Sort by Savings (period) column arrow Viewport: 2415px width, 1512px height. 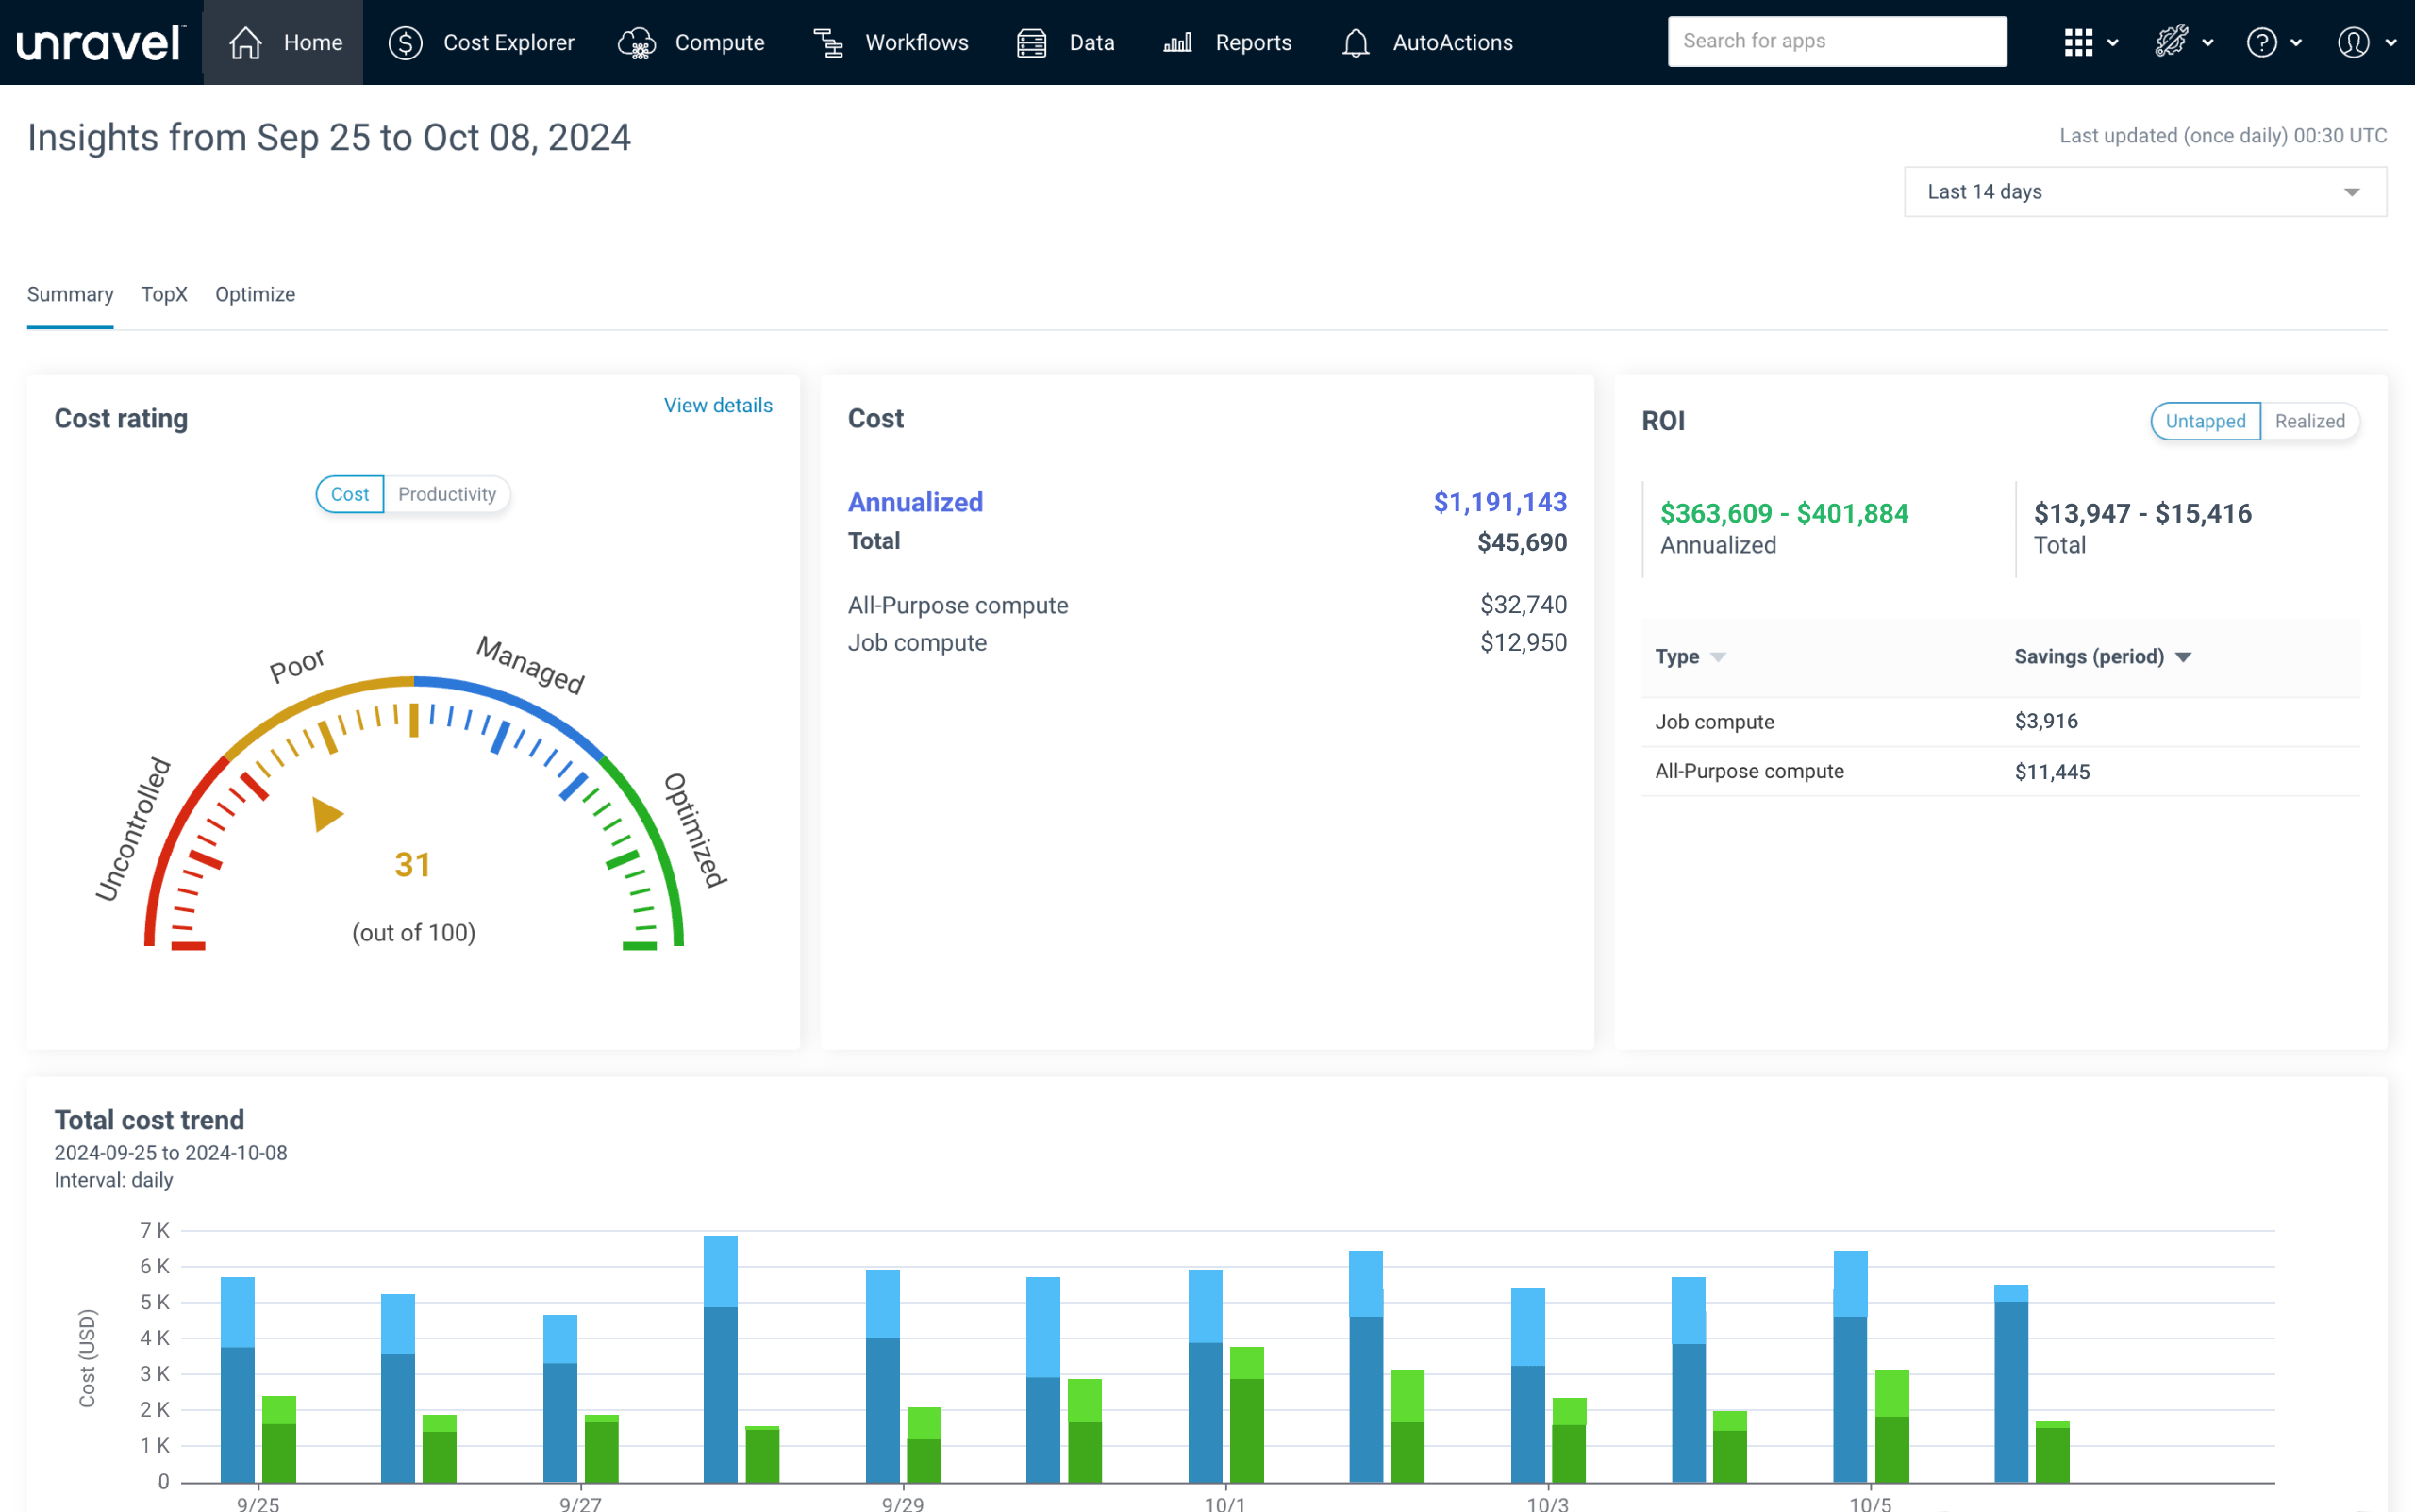[x=2183, y=657]
